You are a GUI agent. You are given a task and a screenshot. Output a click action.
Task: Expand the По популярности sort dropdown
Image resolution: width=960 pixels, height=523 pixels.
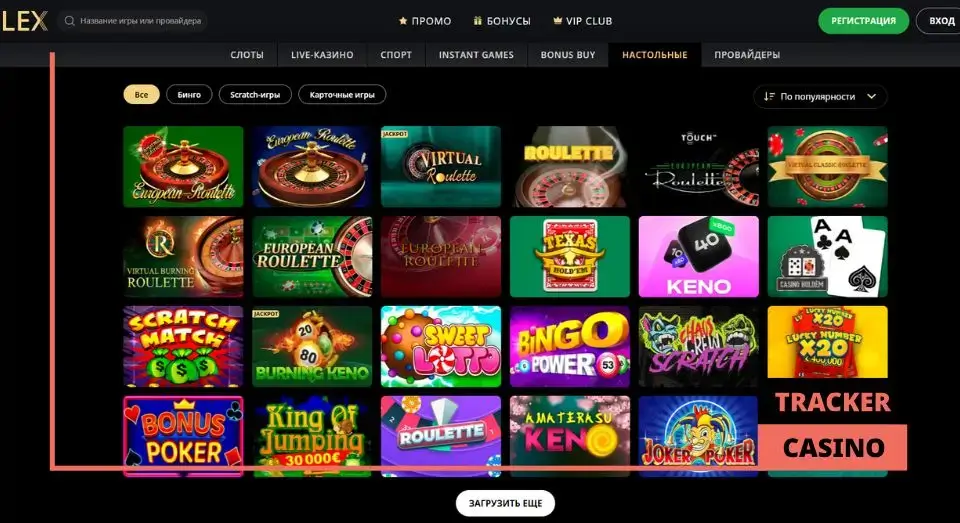[820, 96]
